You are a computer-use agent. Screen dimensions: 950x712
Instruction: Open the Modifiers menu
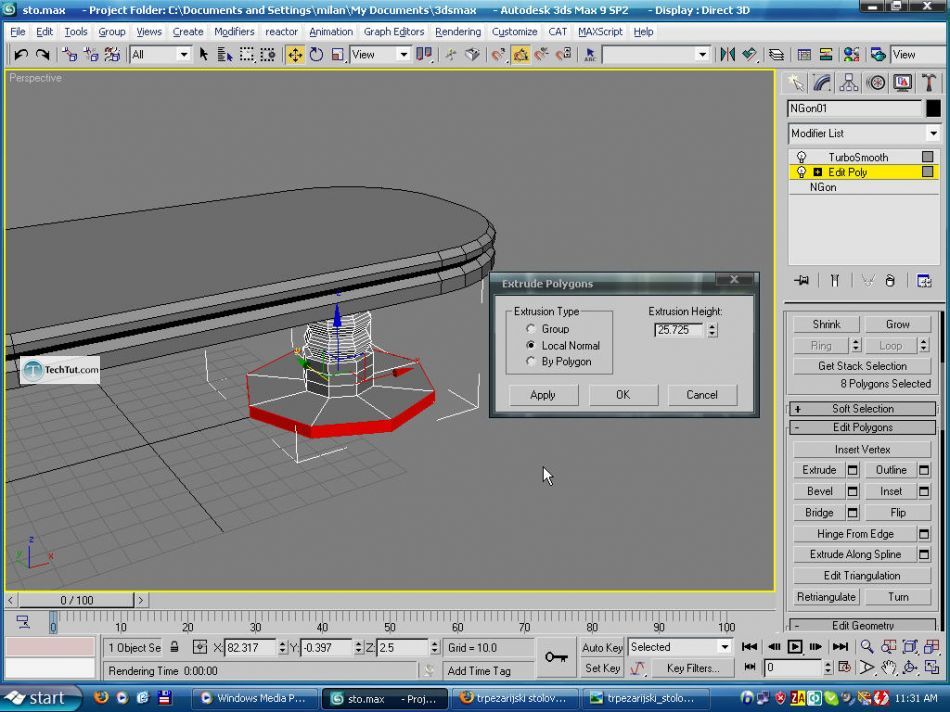[x=234, y=32]
